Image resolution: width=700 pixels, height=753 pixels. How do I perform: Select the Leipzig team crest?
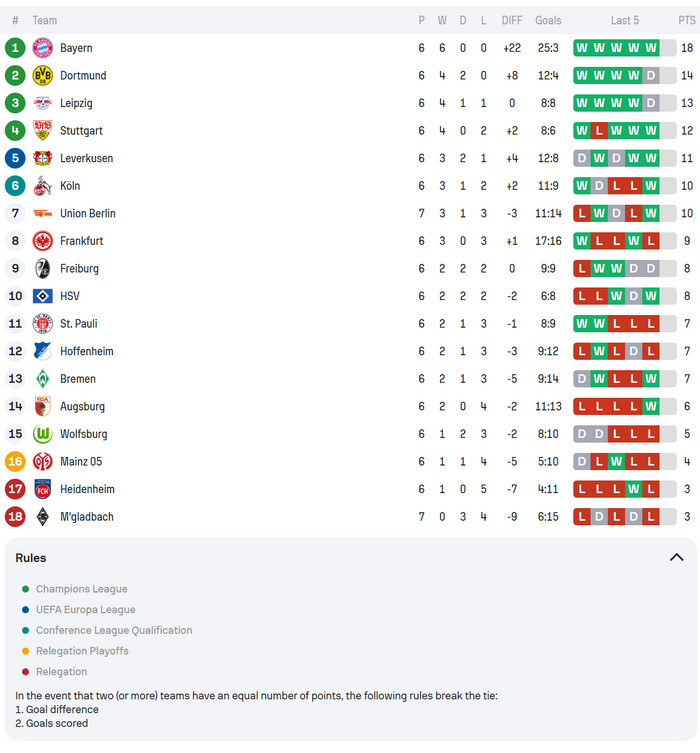point(43,103)
